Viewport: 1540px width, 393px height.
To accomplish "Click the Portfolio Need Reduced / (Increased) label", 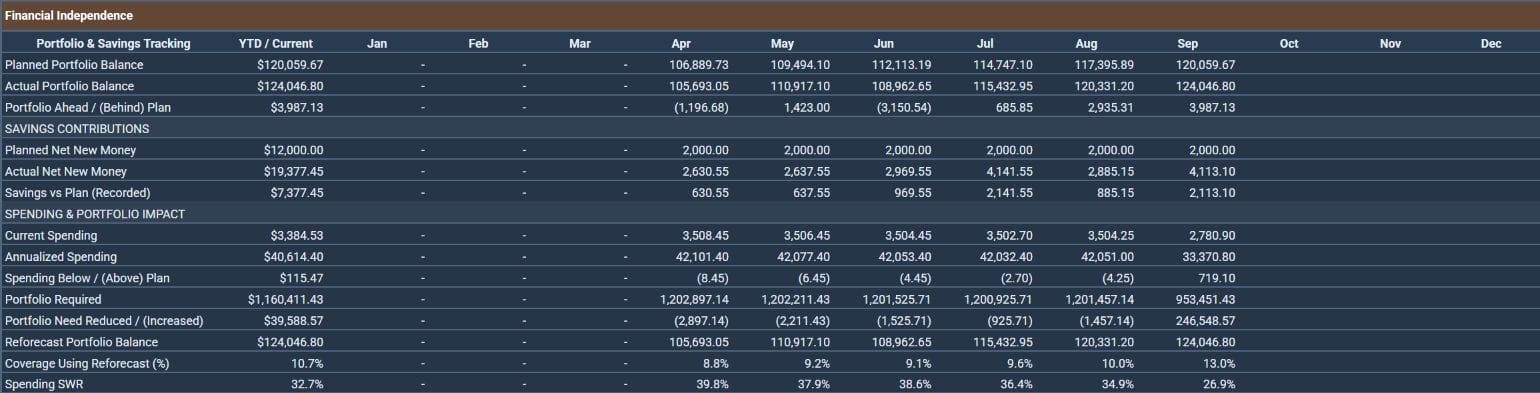I will 104,321.
